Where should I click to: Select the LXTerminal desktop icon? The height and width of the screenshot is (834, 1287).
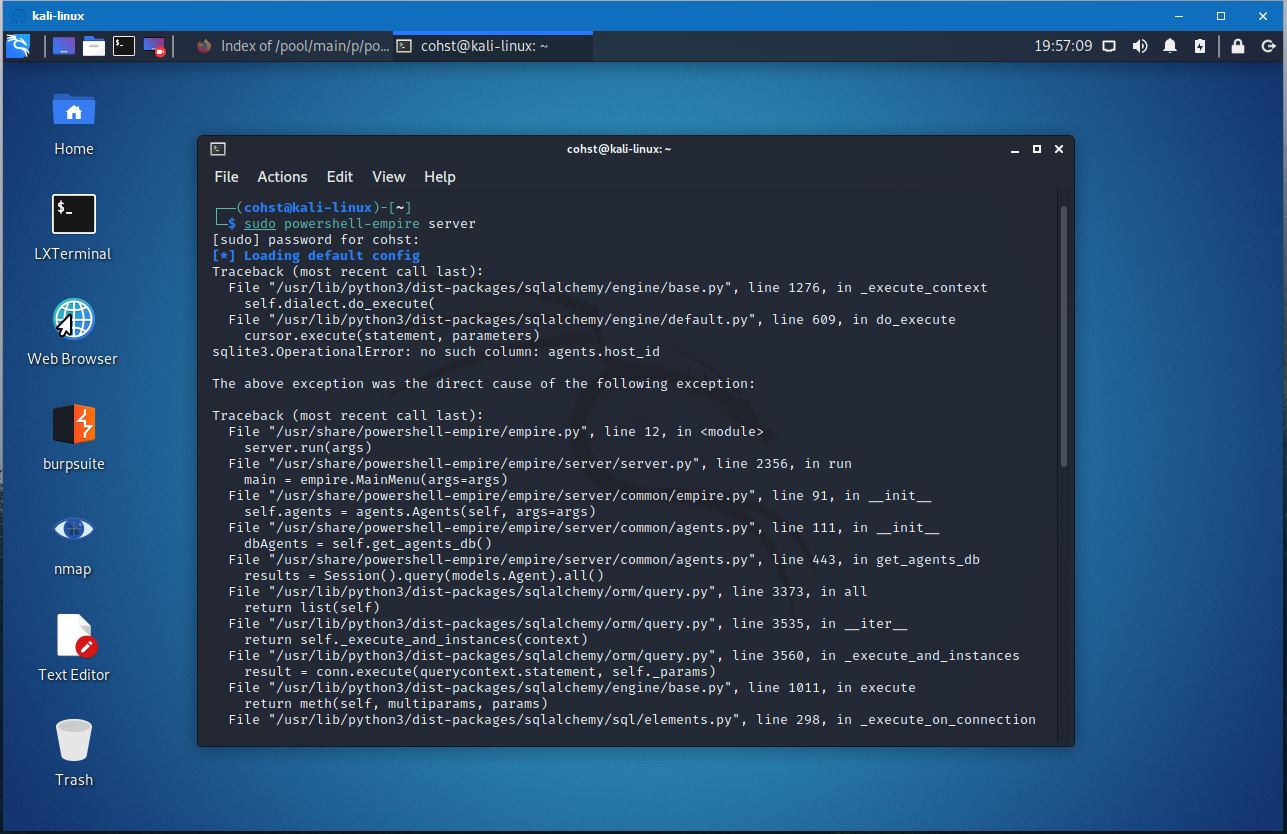click(74, 228)
